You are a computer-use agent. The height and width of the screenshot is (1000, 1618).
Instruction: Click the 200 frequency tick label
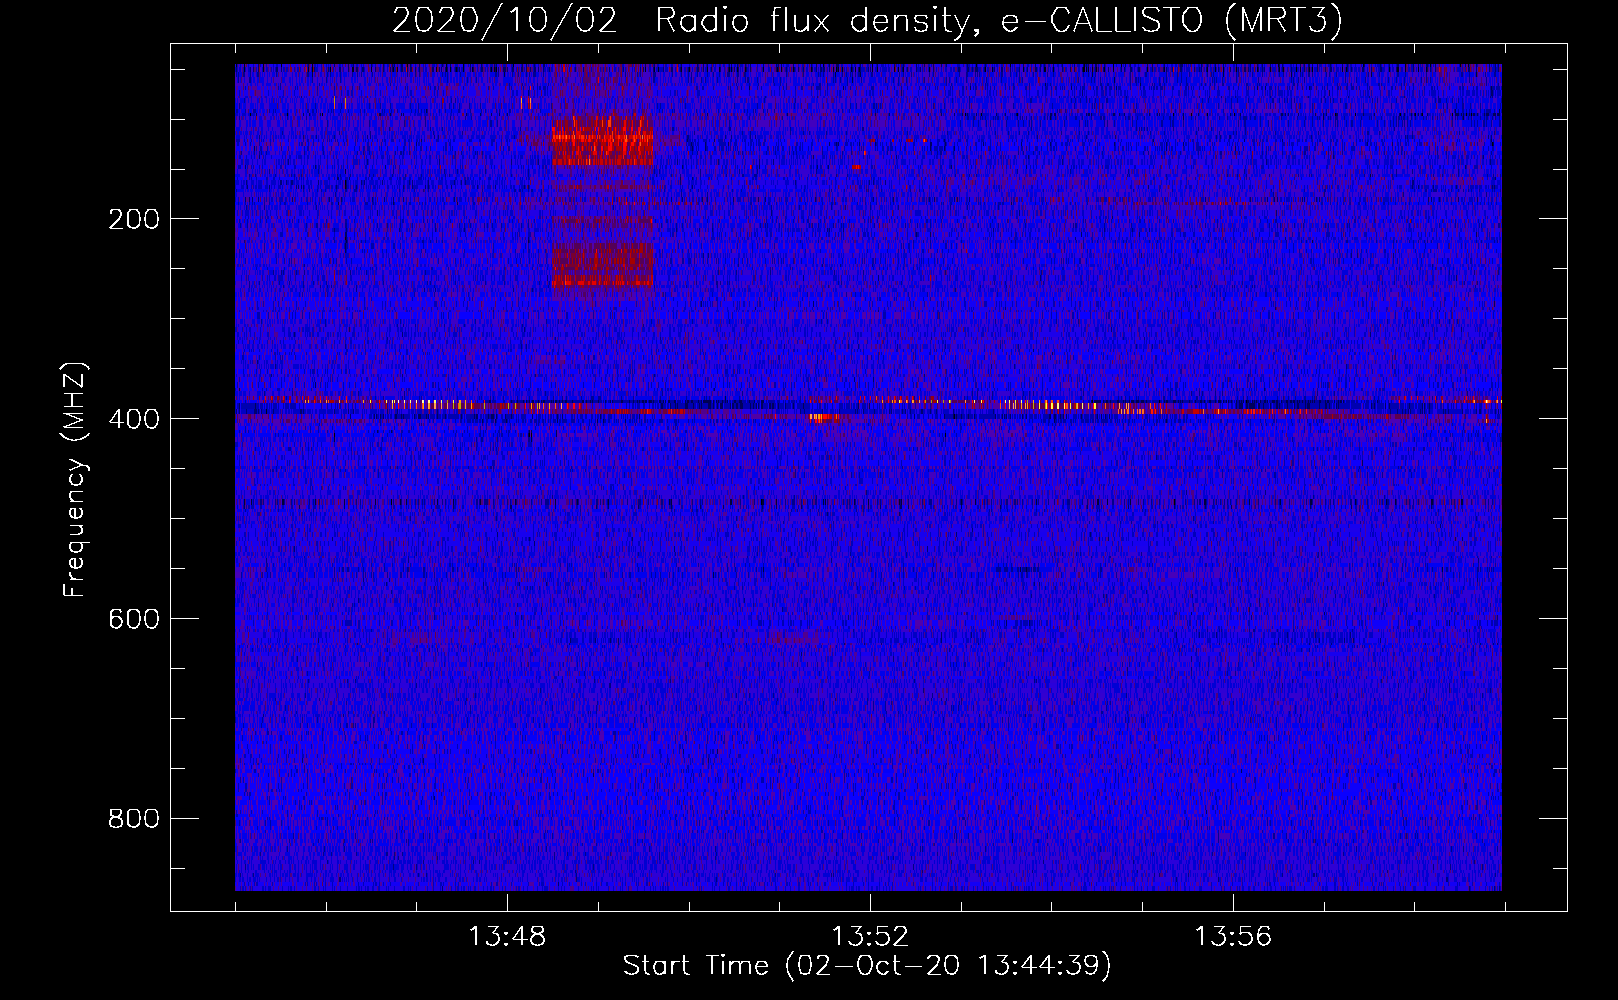point(134,219)
